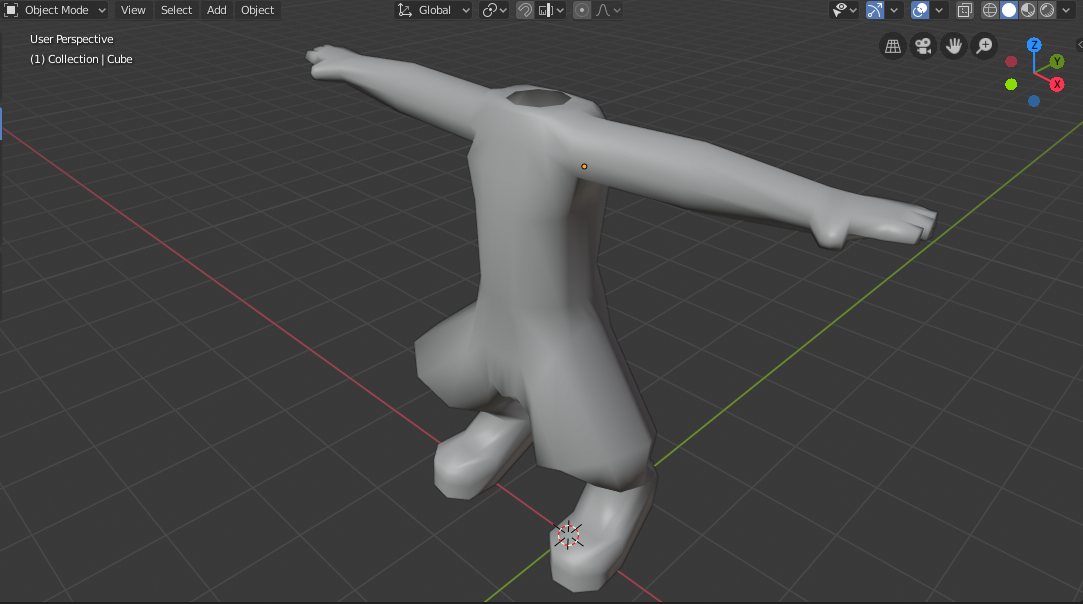Screen dimensions: 1083x604
Task: Open the object visibility and selectability dropdown
Action: 844,10
